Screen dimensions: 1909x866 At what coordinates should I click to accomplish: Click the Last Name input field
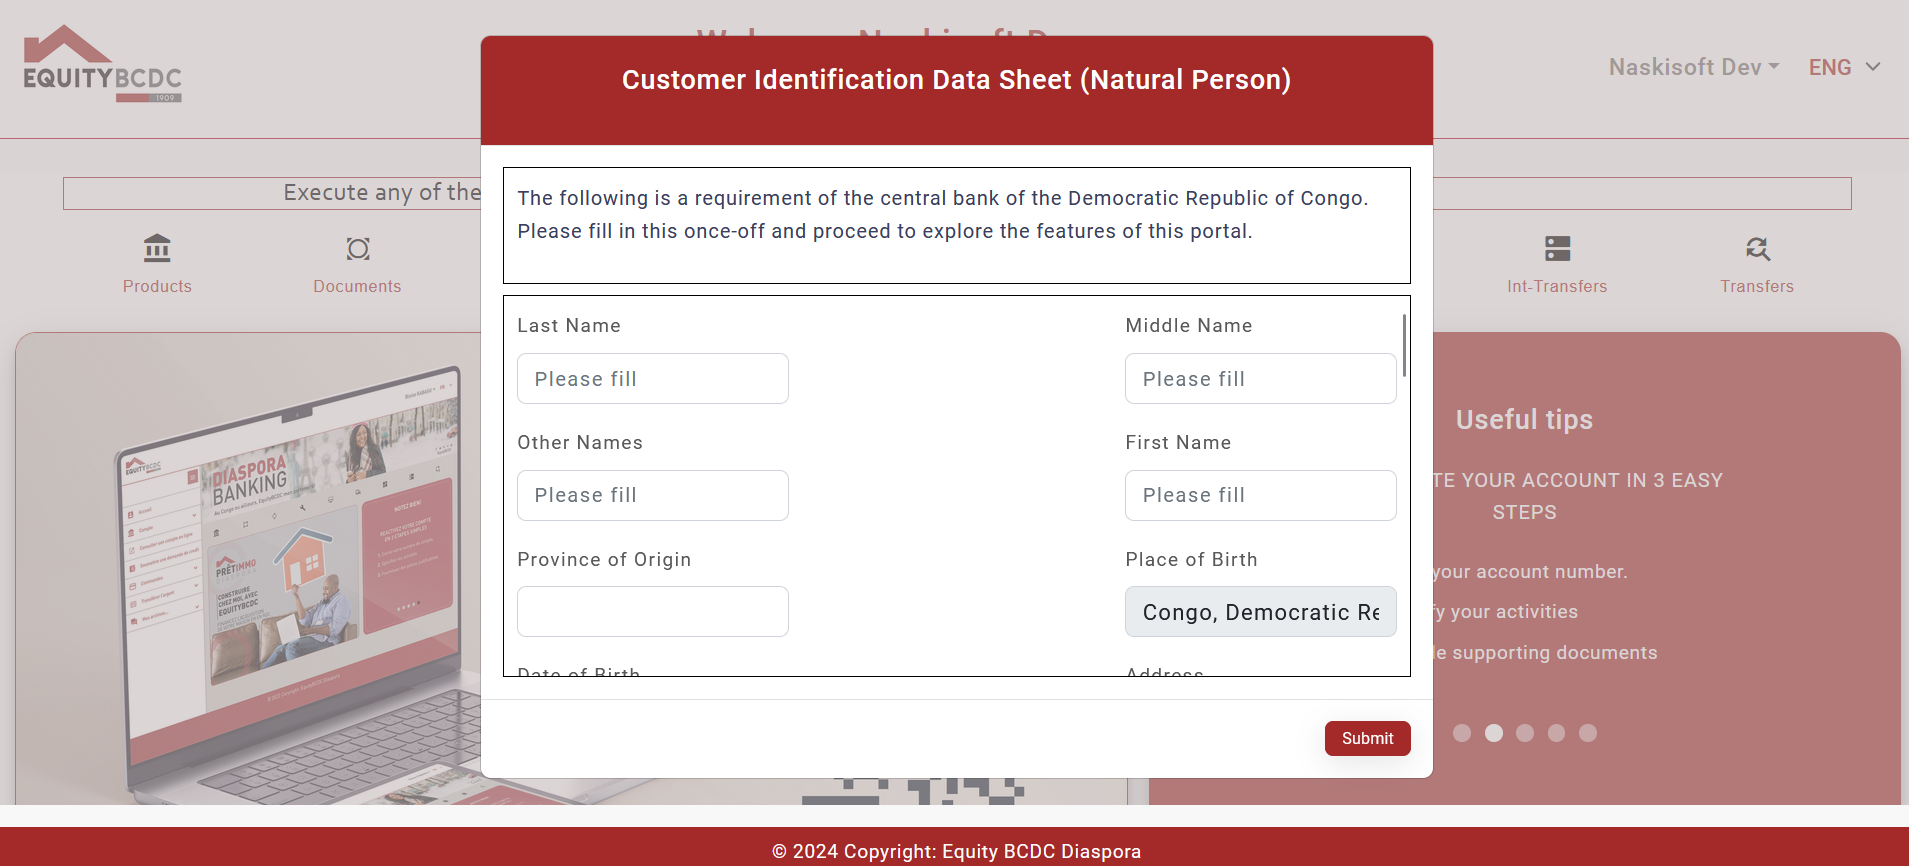coord(652,379)
